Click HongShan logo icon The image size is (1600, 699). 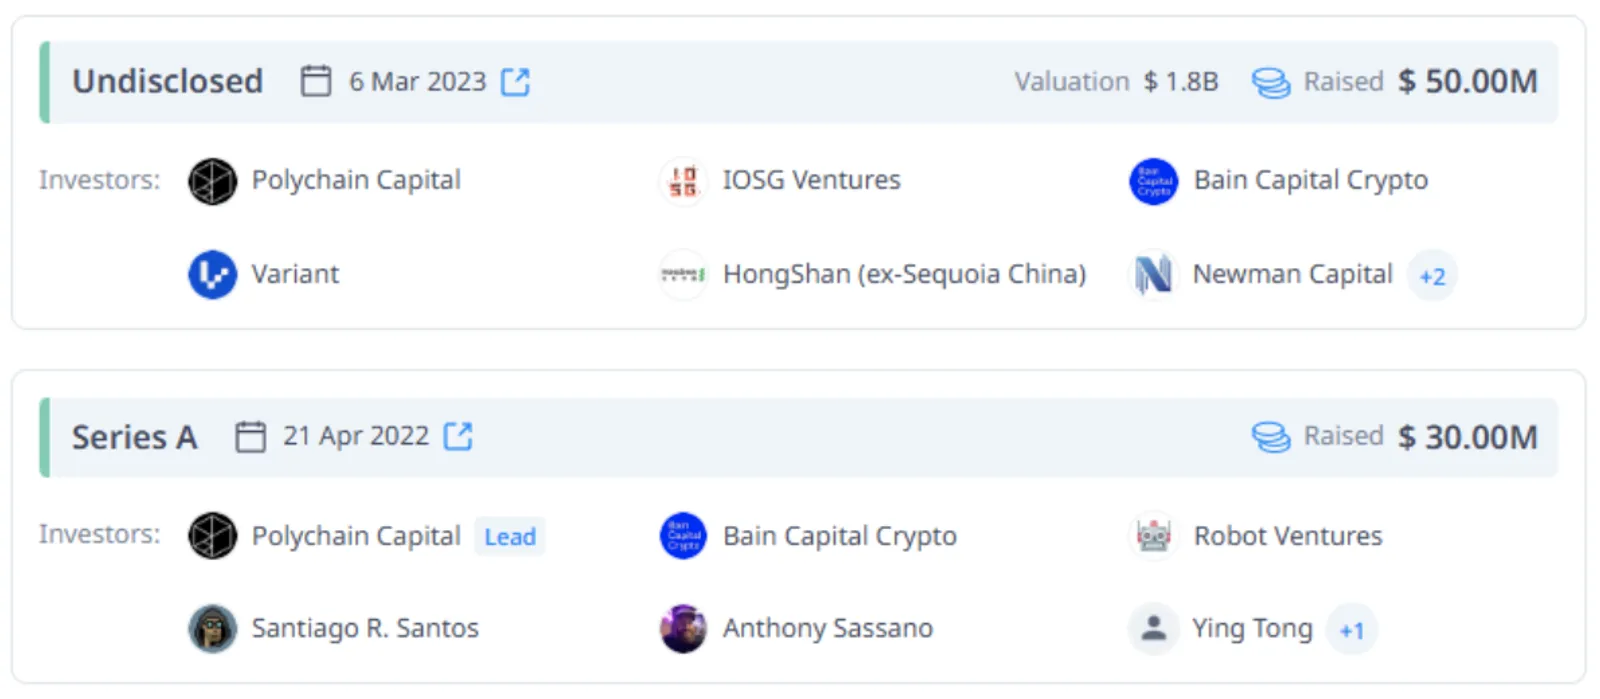tap(684, 274)
